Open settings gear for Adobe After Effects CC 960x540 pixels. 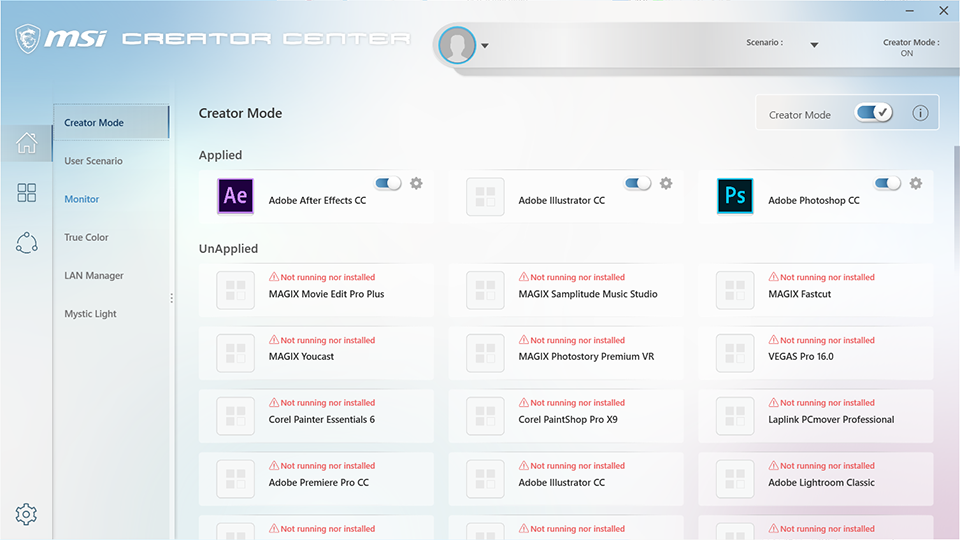(416, 183)
